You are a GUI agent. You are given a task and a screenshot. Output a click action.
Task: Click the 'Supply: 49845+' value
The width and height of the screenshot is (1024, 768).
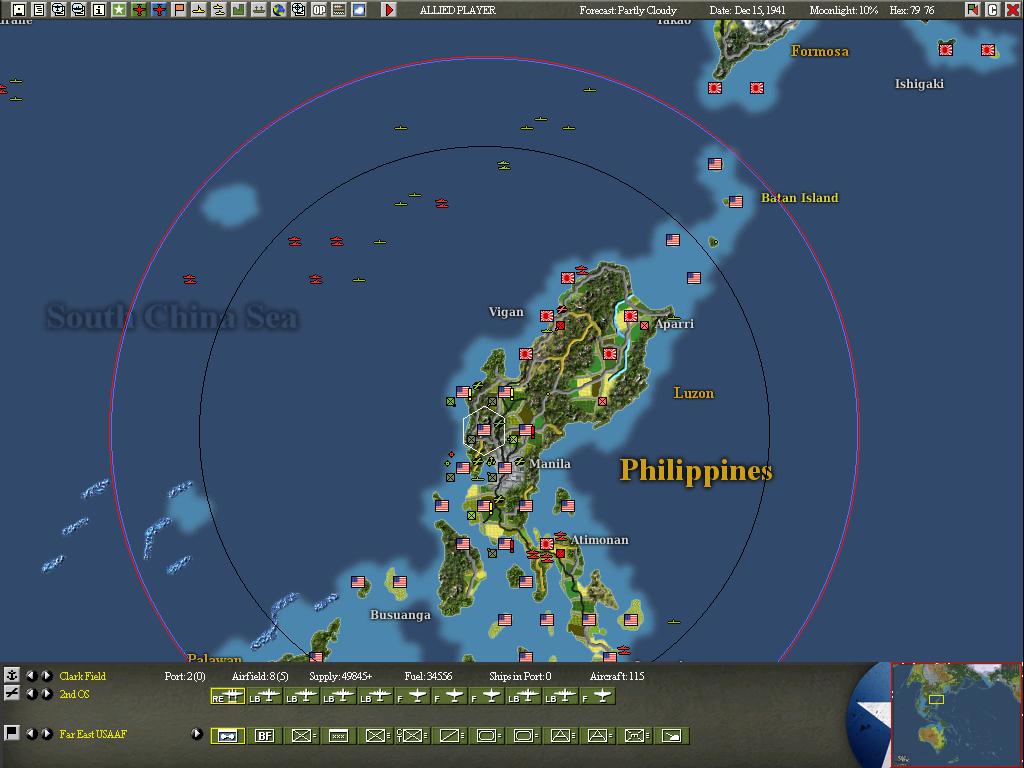pos(341,676)
